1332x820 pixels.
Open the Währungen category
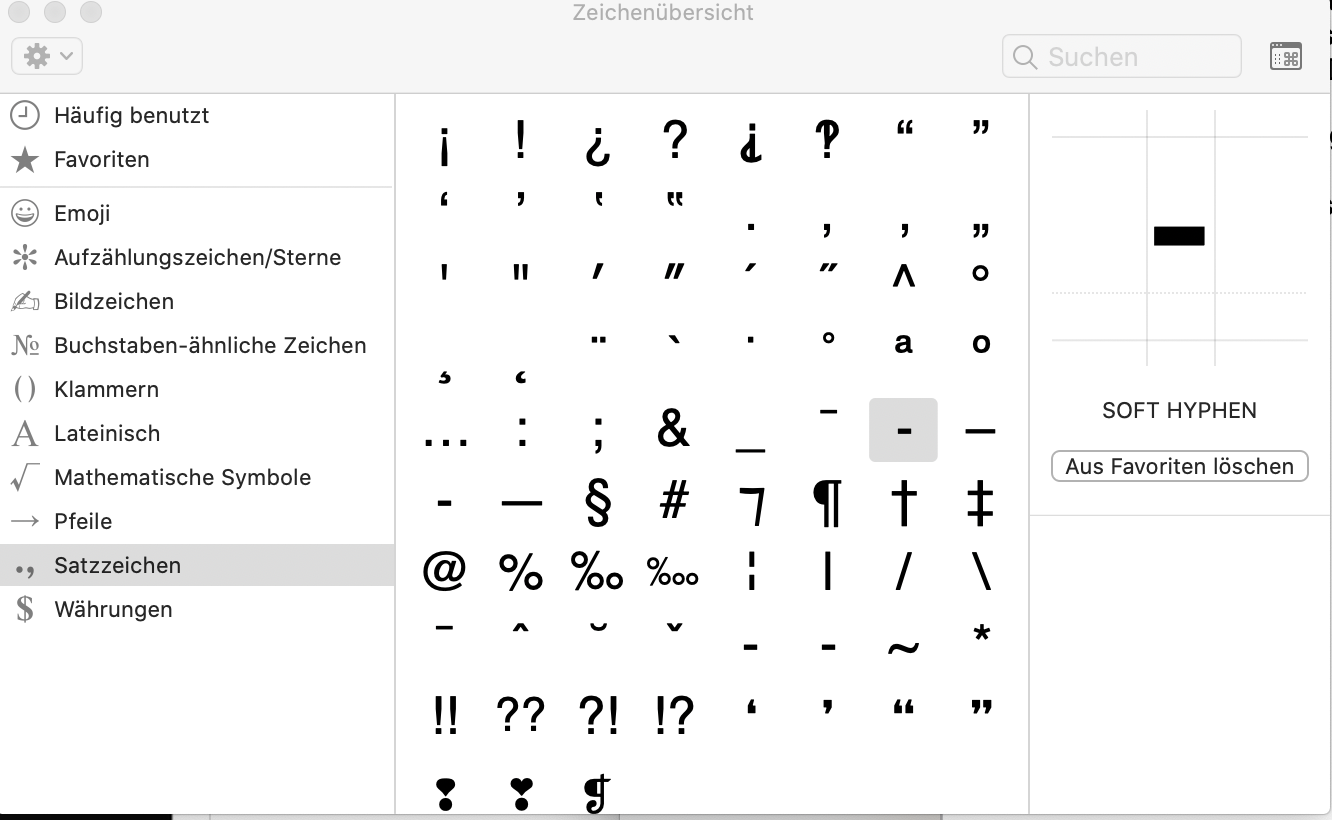[x=197, y=609]
